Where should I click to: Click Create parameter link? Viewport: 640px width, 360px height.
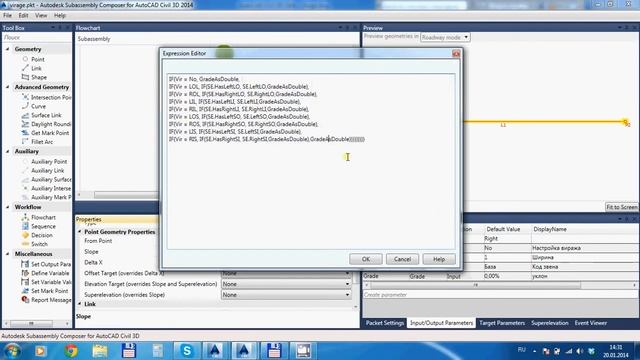point(385,295)
